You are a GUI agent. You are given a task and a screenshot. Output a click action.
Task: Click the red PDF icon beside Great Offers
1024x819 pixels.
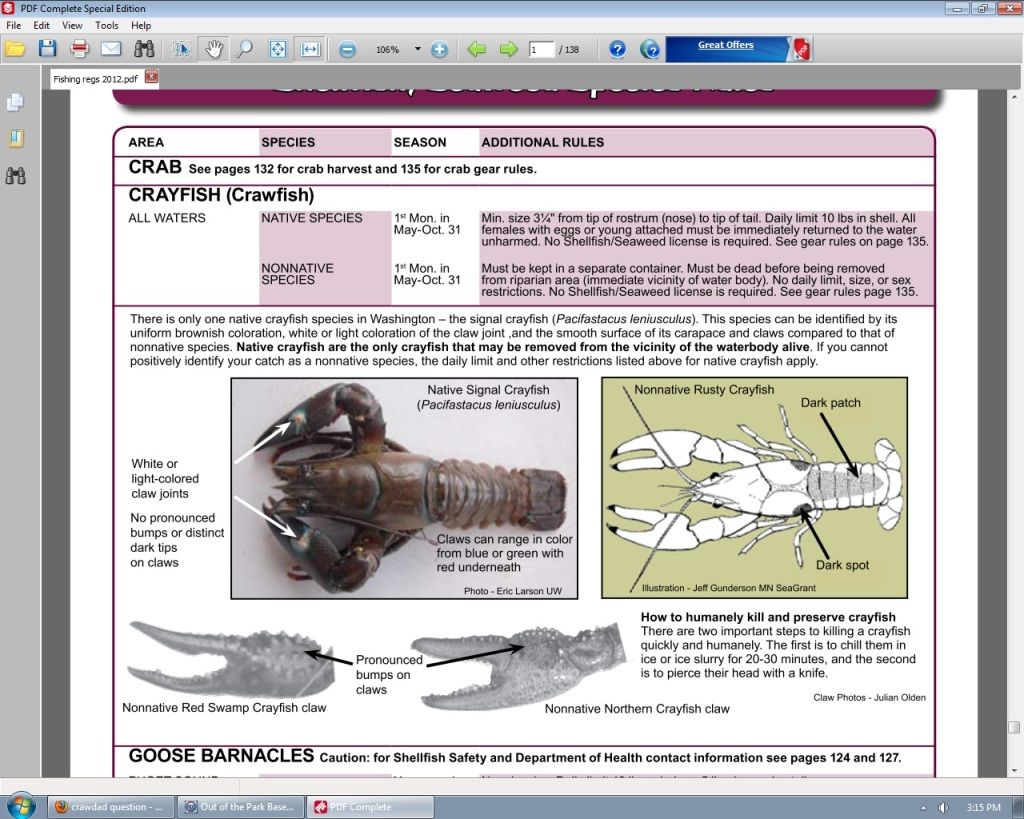point(801,49)
